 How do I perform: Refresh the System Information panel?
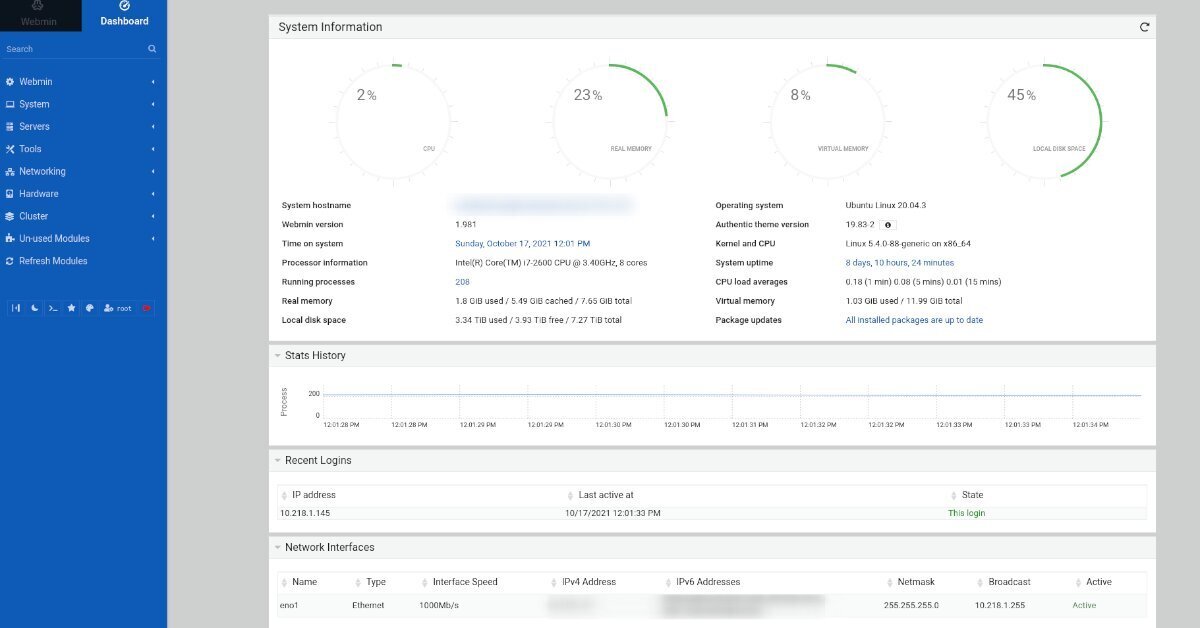pos(1144,27)
